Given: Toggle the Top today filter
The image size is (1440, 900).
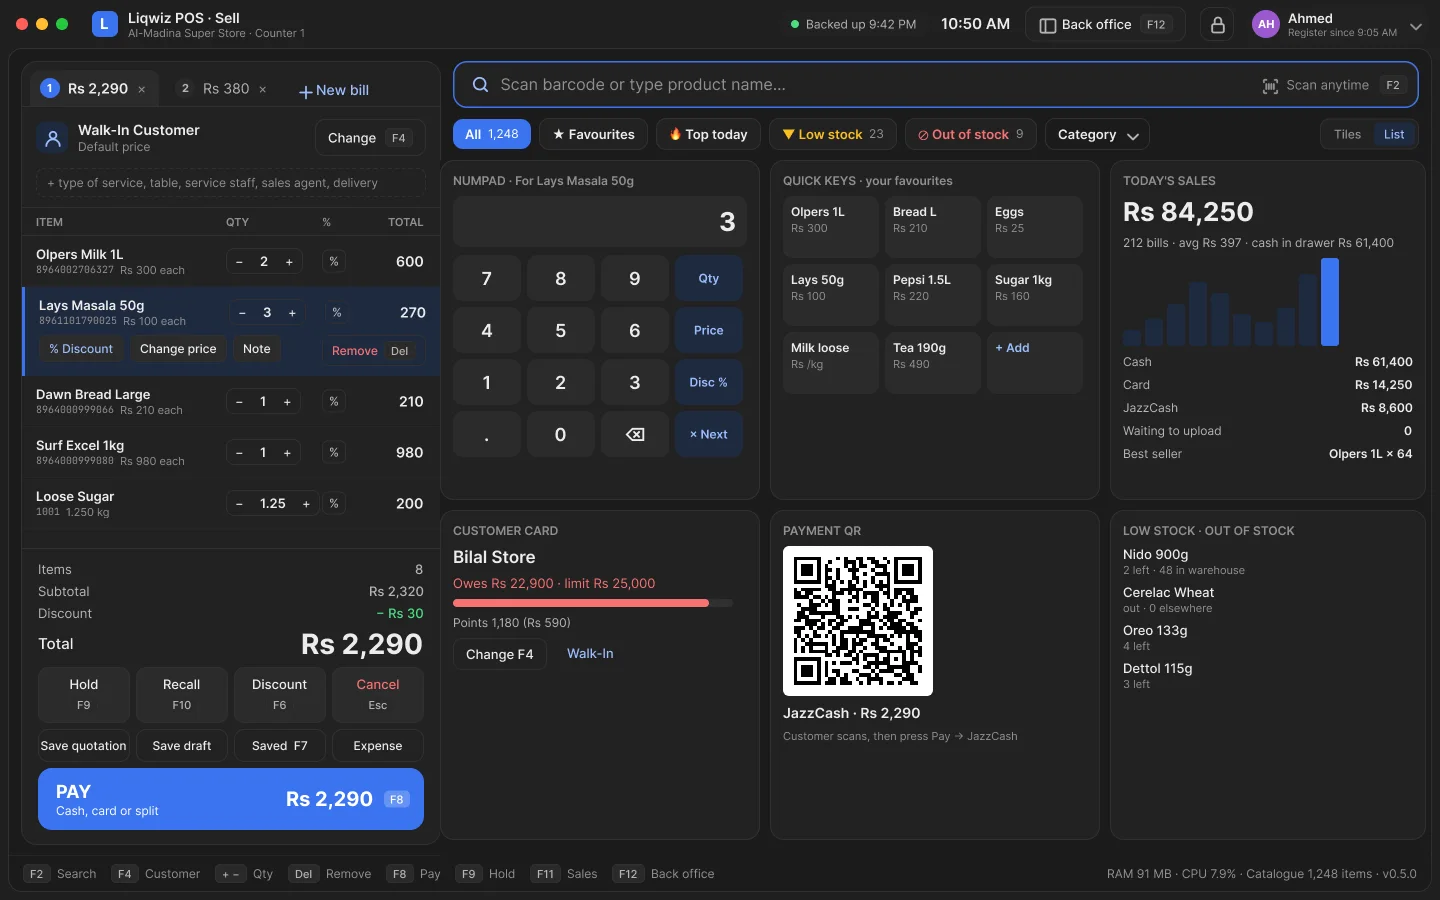Looking at the screenshot, I should pos(709,135).
